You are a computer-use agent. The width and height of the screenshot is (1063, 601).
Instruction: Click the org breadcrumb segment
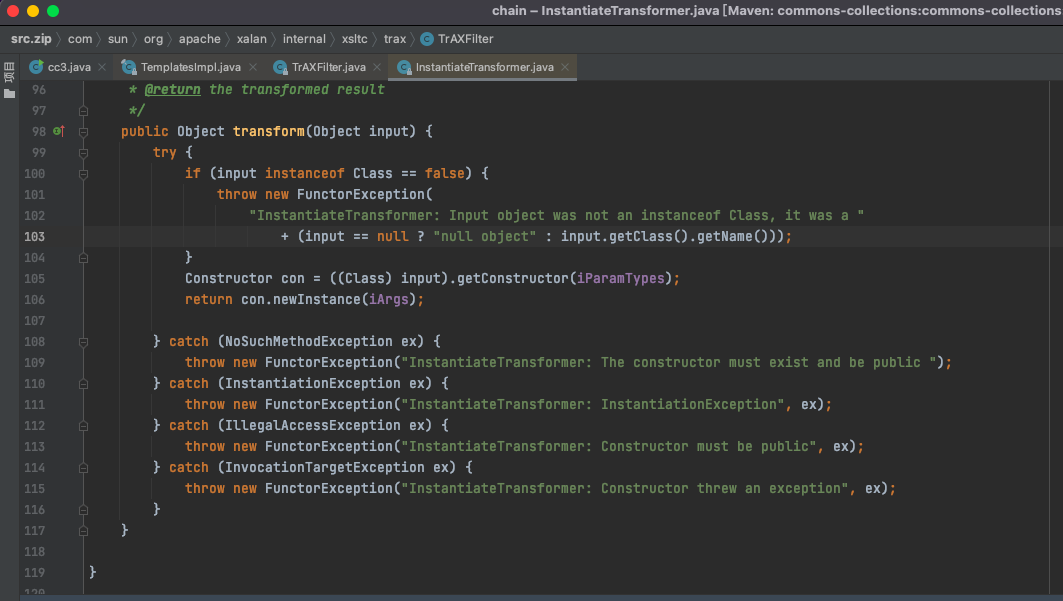coord(153,39)
